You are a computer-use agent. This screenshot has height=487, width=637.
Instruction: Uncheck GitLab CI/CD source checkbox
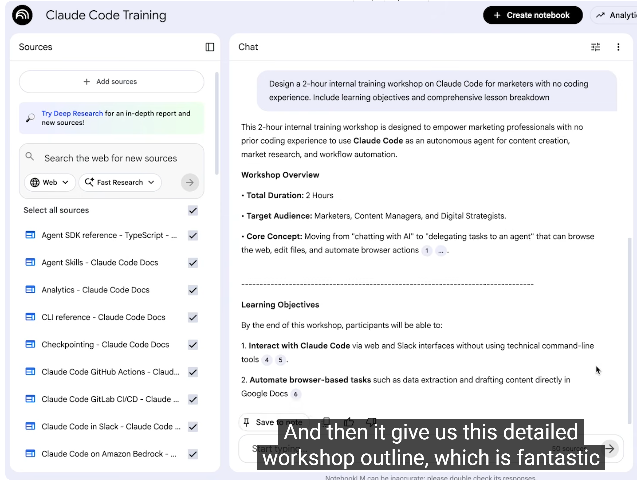coord(193,399)
